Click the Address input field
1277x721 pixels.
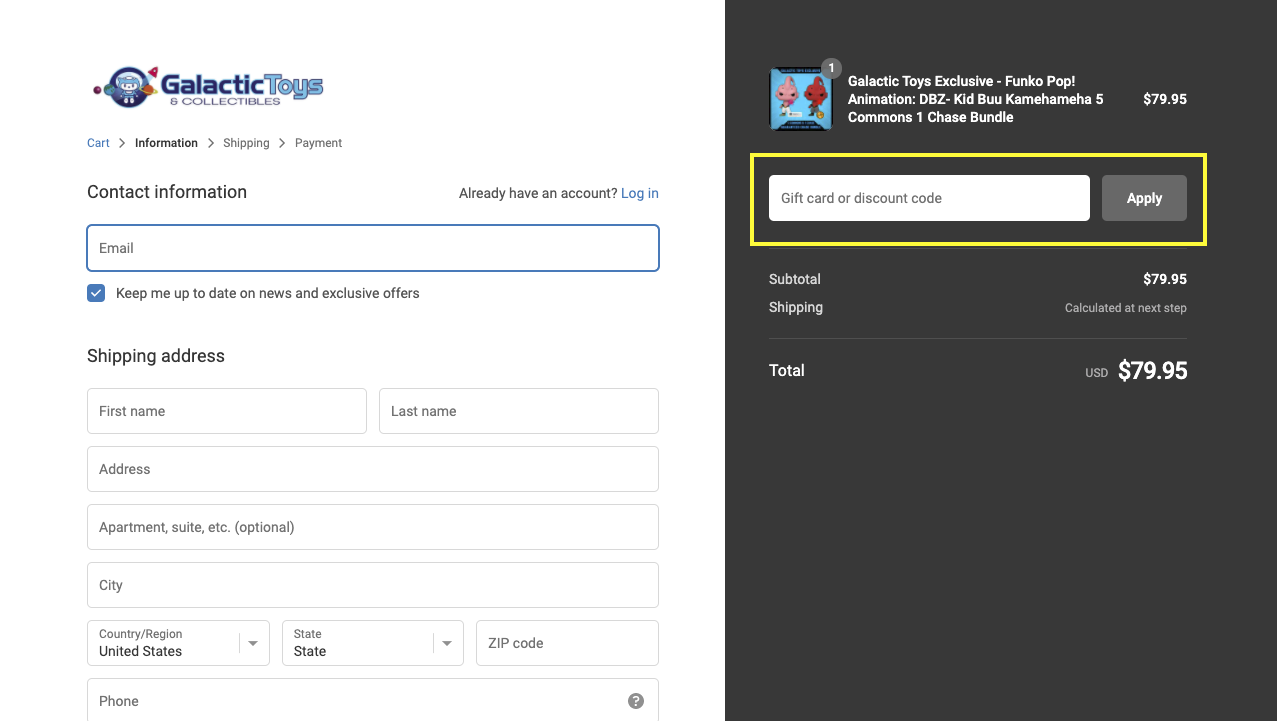pyautogui.click(x=373, y=469)
